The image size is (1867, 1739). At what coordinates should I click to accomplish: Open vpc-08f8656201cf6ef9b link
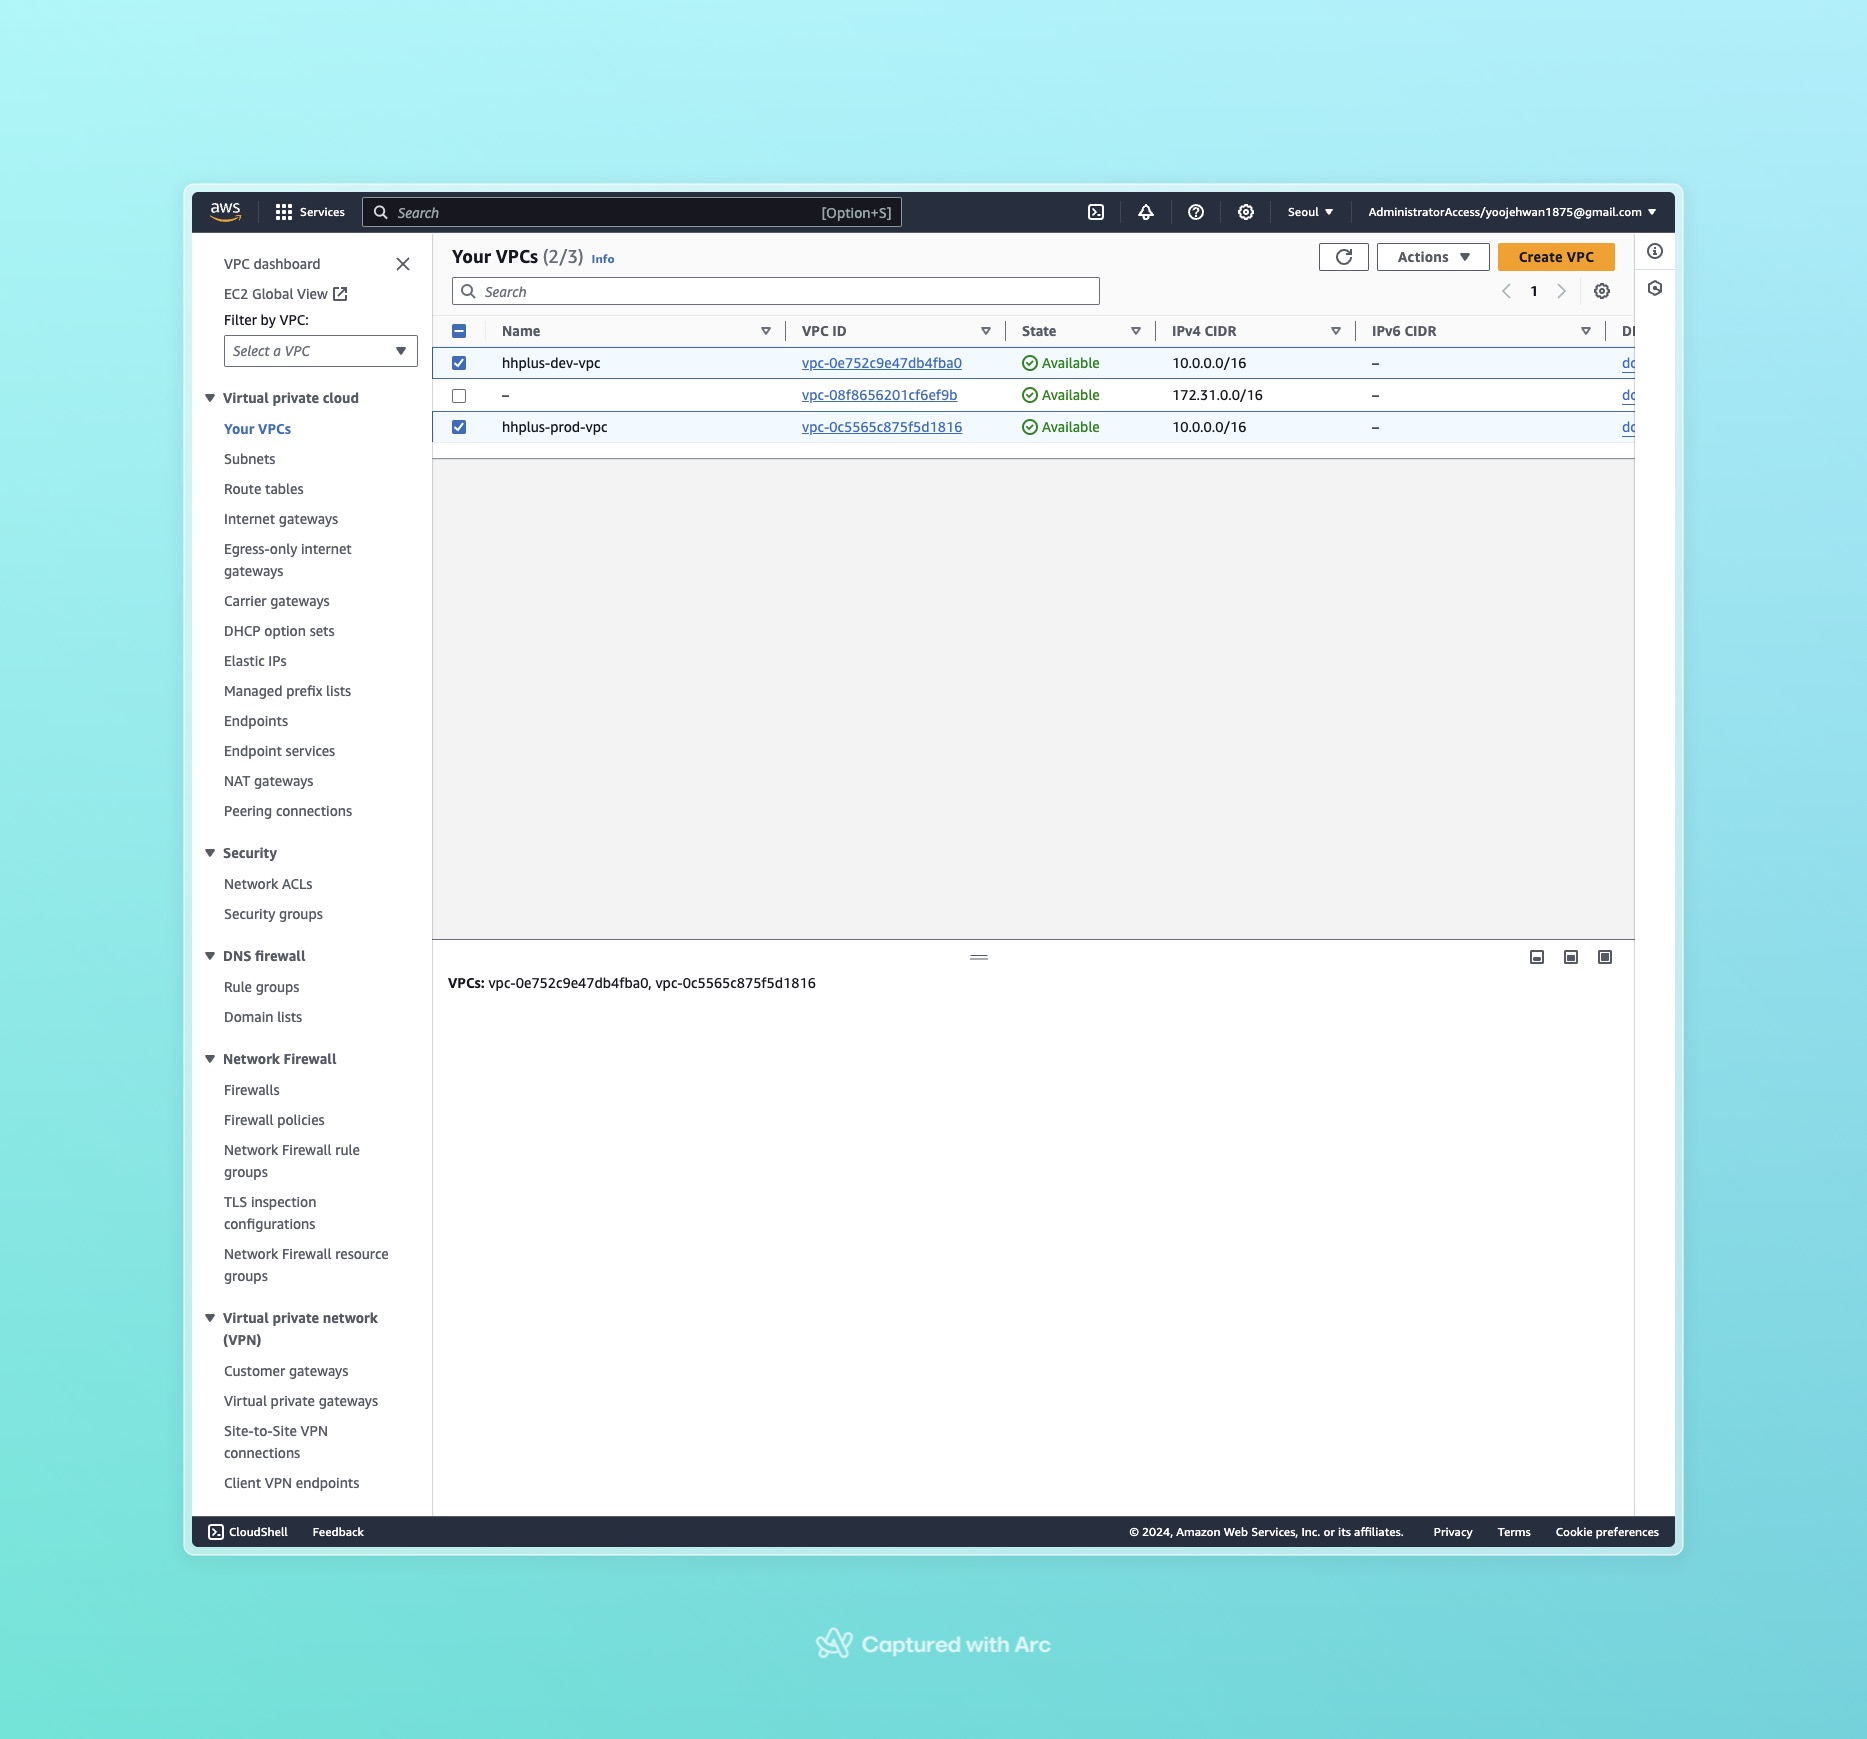(880, 395)
